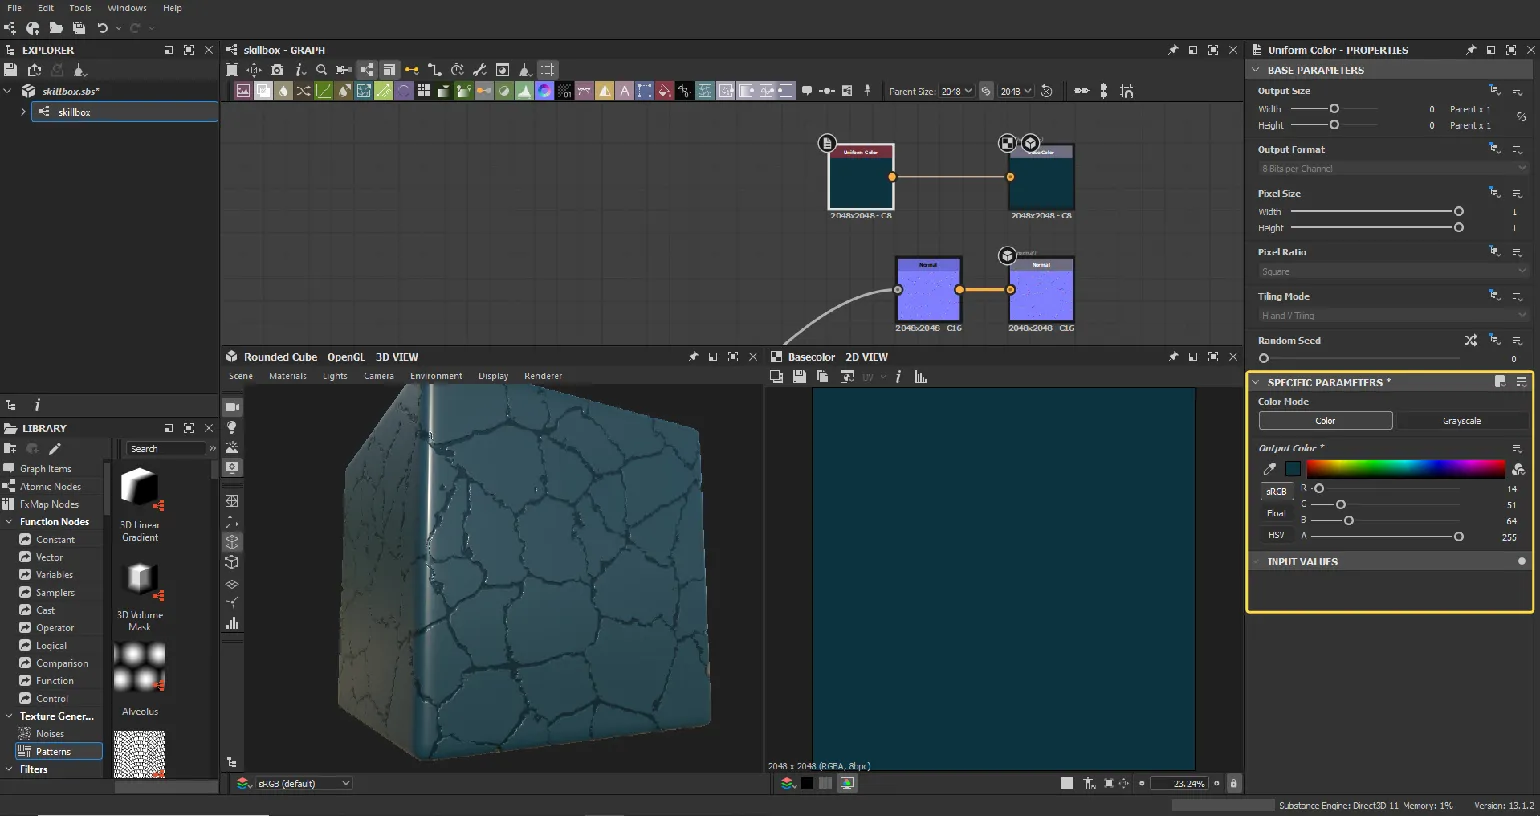Screen dimensions: 1540x816
Task: Pick a color with the eyedropper tool
Action: point(1270,469)
